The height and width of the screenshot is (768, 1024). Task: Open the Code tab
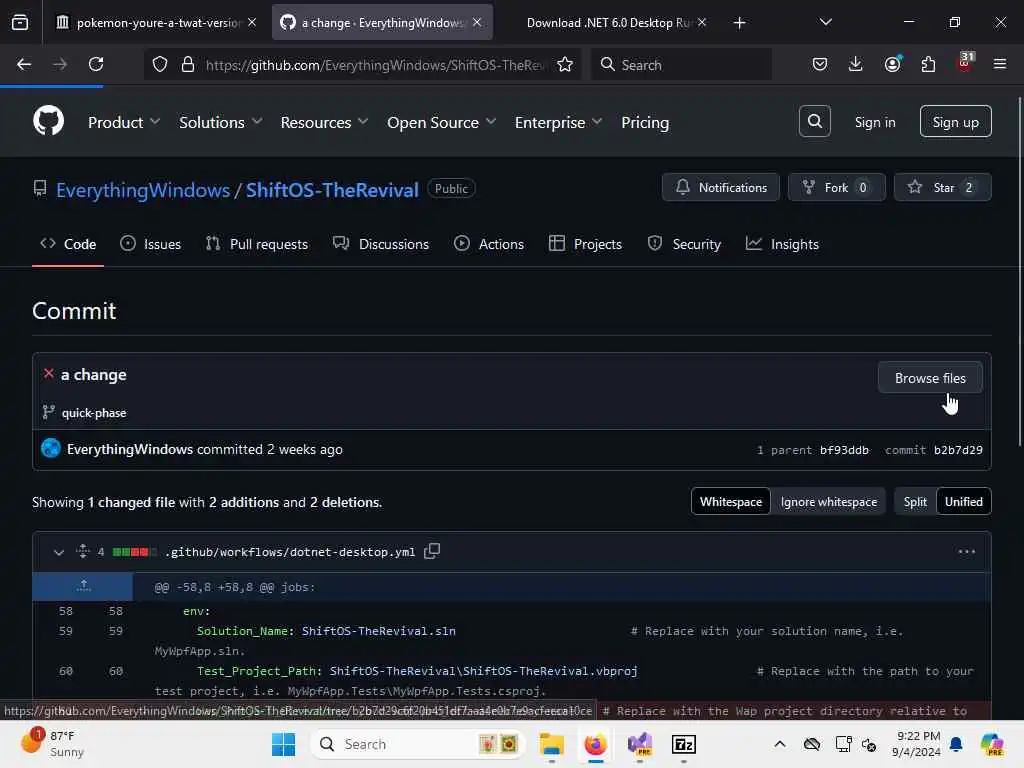pos(68,244)
